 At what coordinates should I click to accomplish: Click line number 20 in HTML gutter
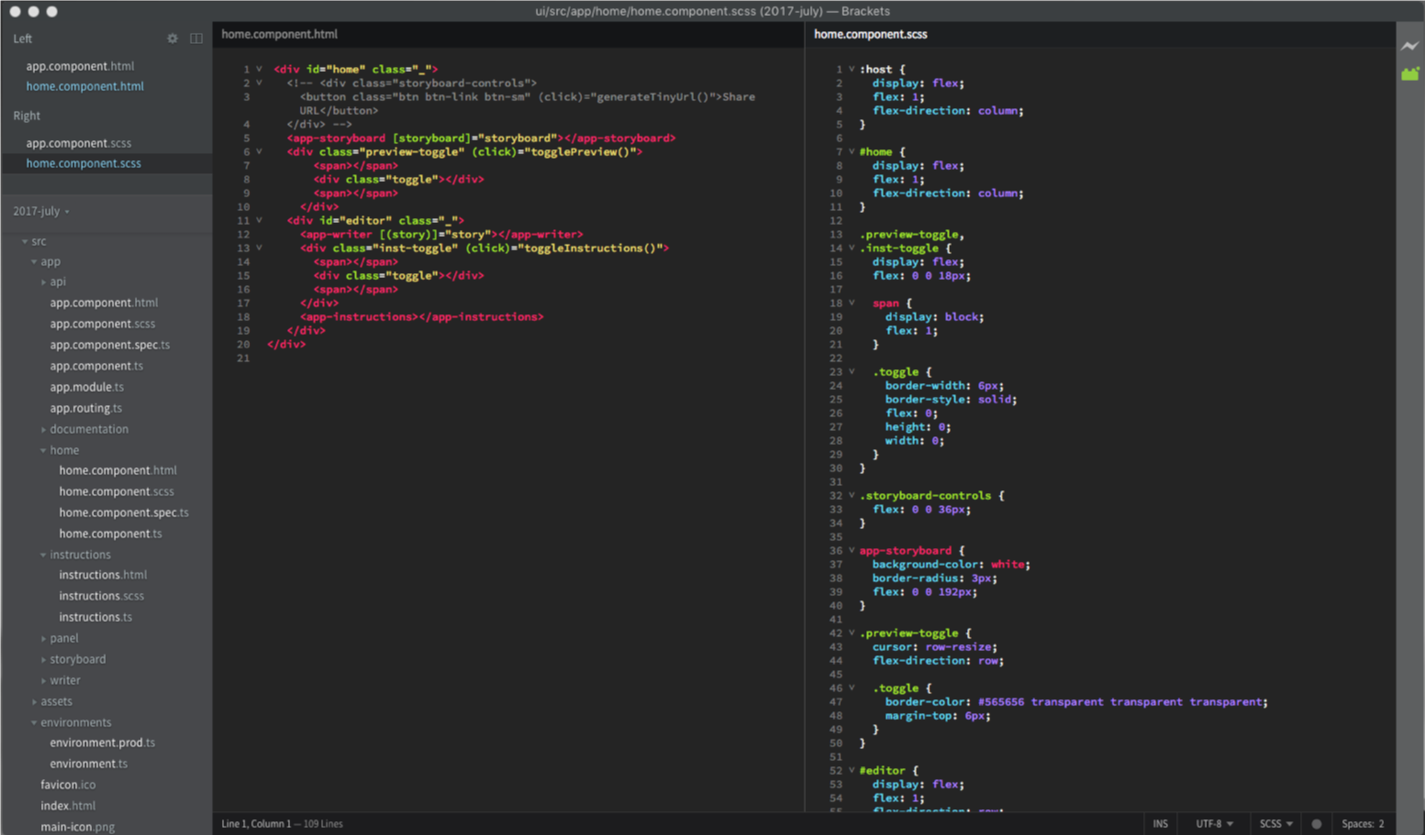pyautogui.click(x=243, y=344)
